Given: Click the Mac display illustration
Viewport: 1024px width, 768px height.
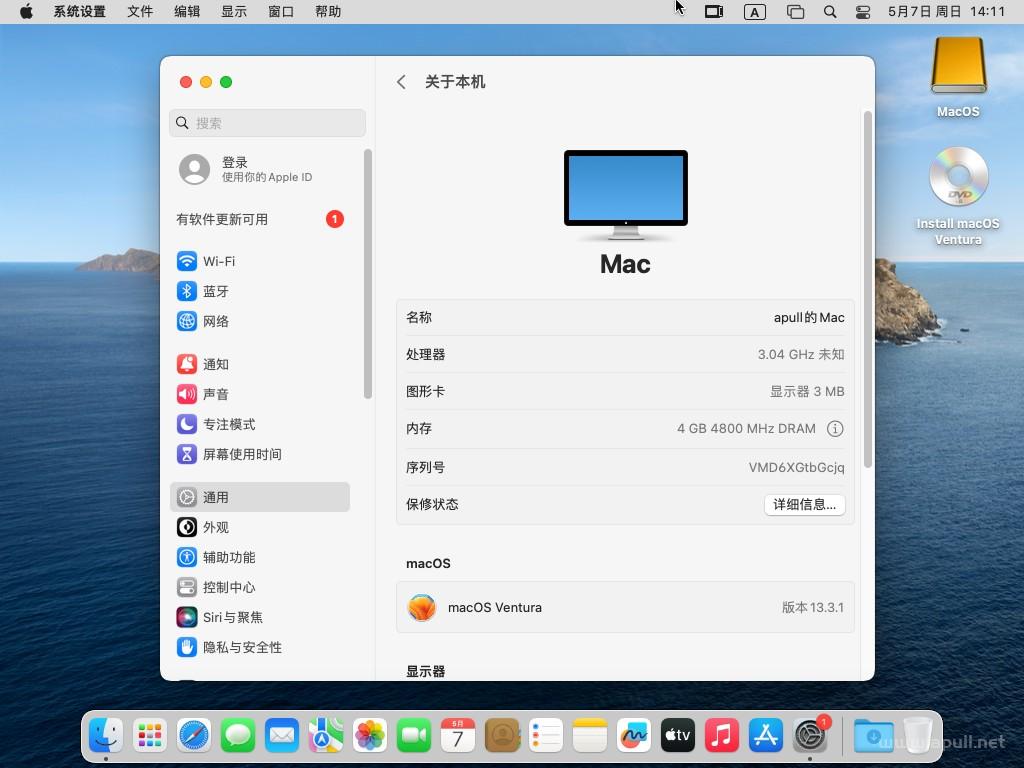Looking at the screenshot, I should [626, 195].
